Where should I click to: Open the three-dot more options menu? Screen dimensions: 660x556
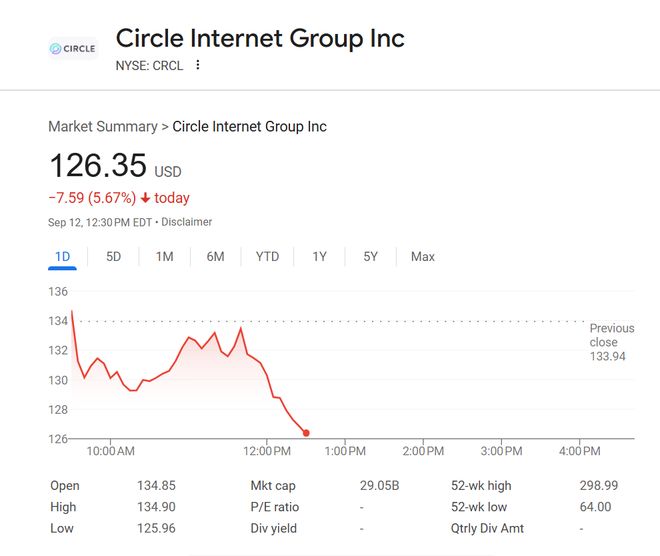click(198, 65)
